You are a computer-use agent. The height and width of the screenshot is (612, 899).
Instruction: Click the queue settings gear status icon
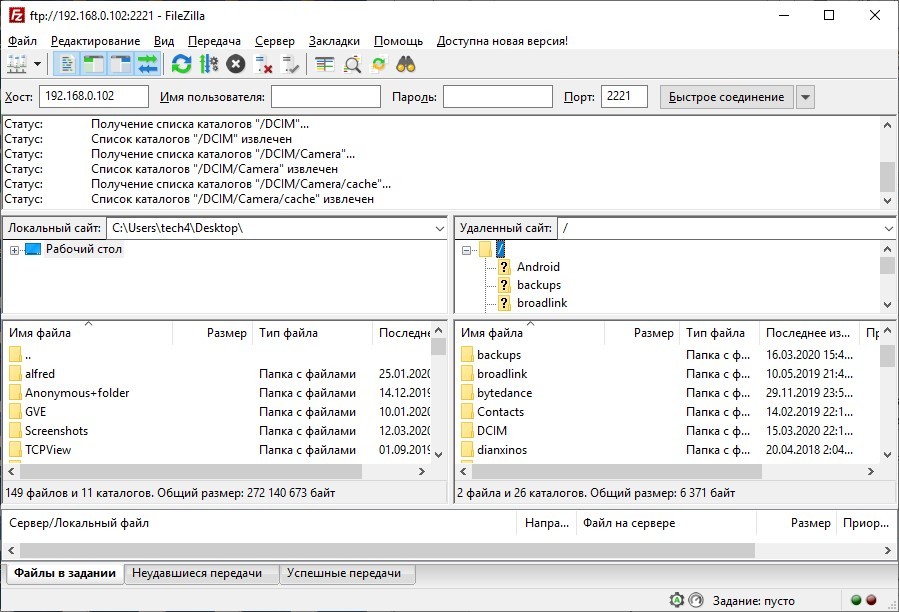677,600
